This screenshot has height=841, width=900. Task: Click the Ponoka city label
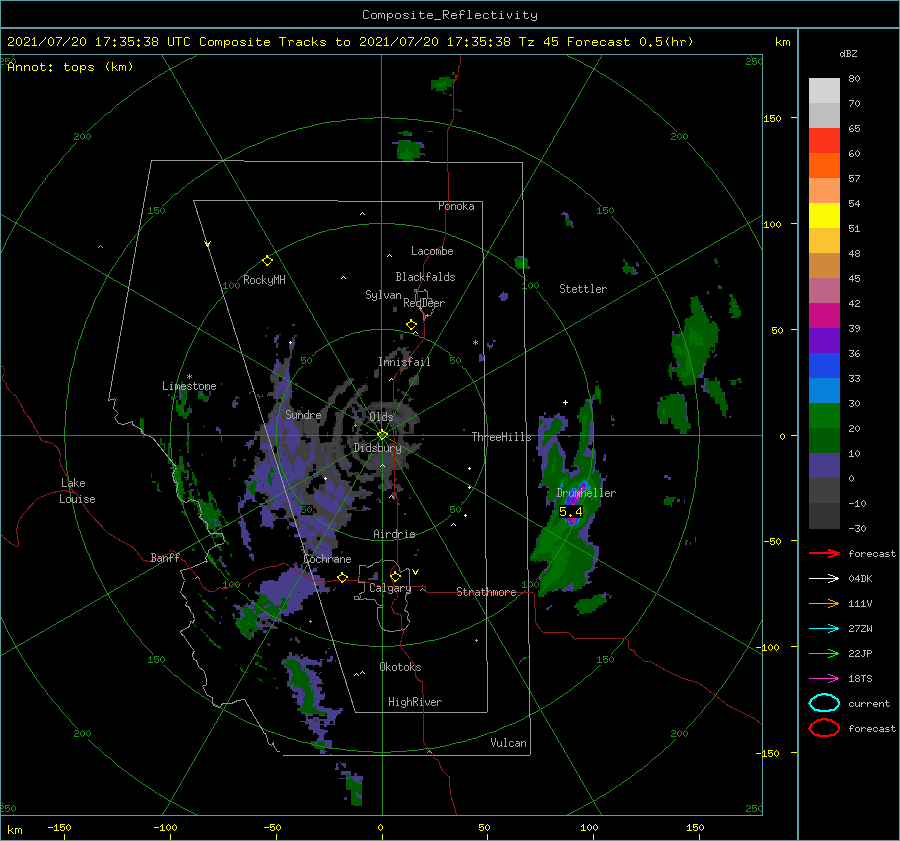[x=456, y=206]
